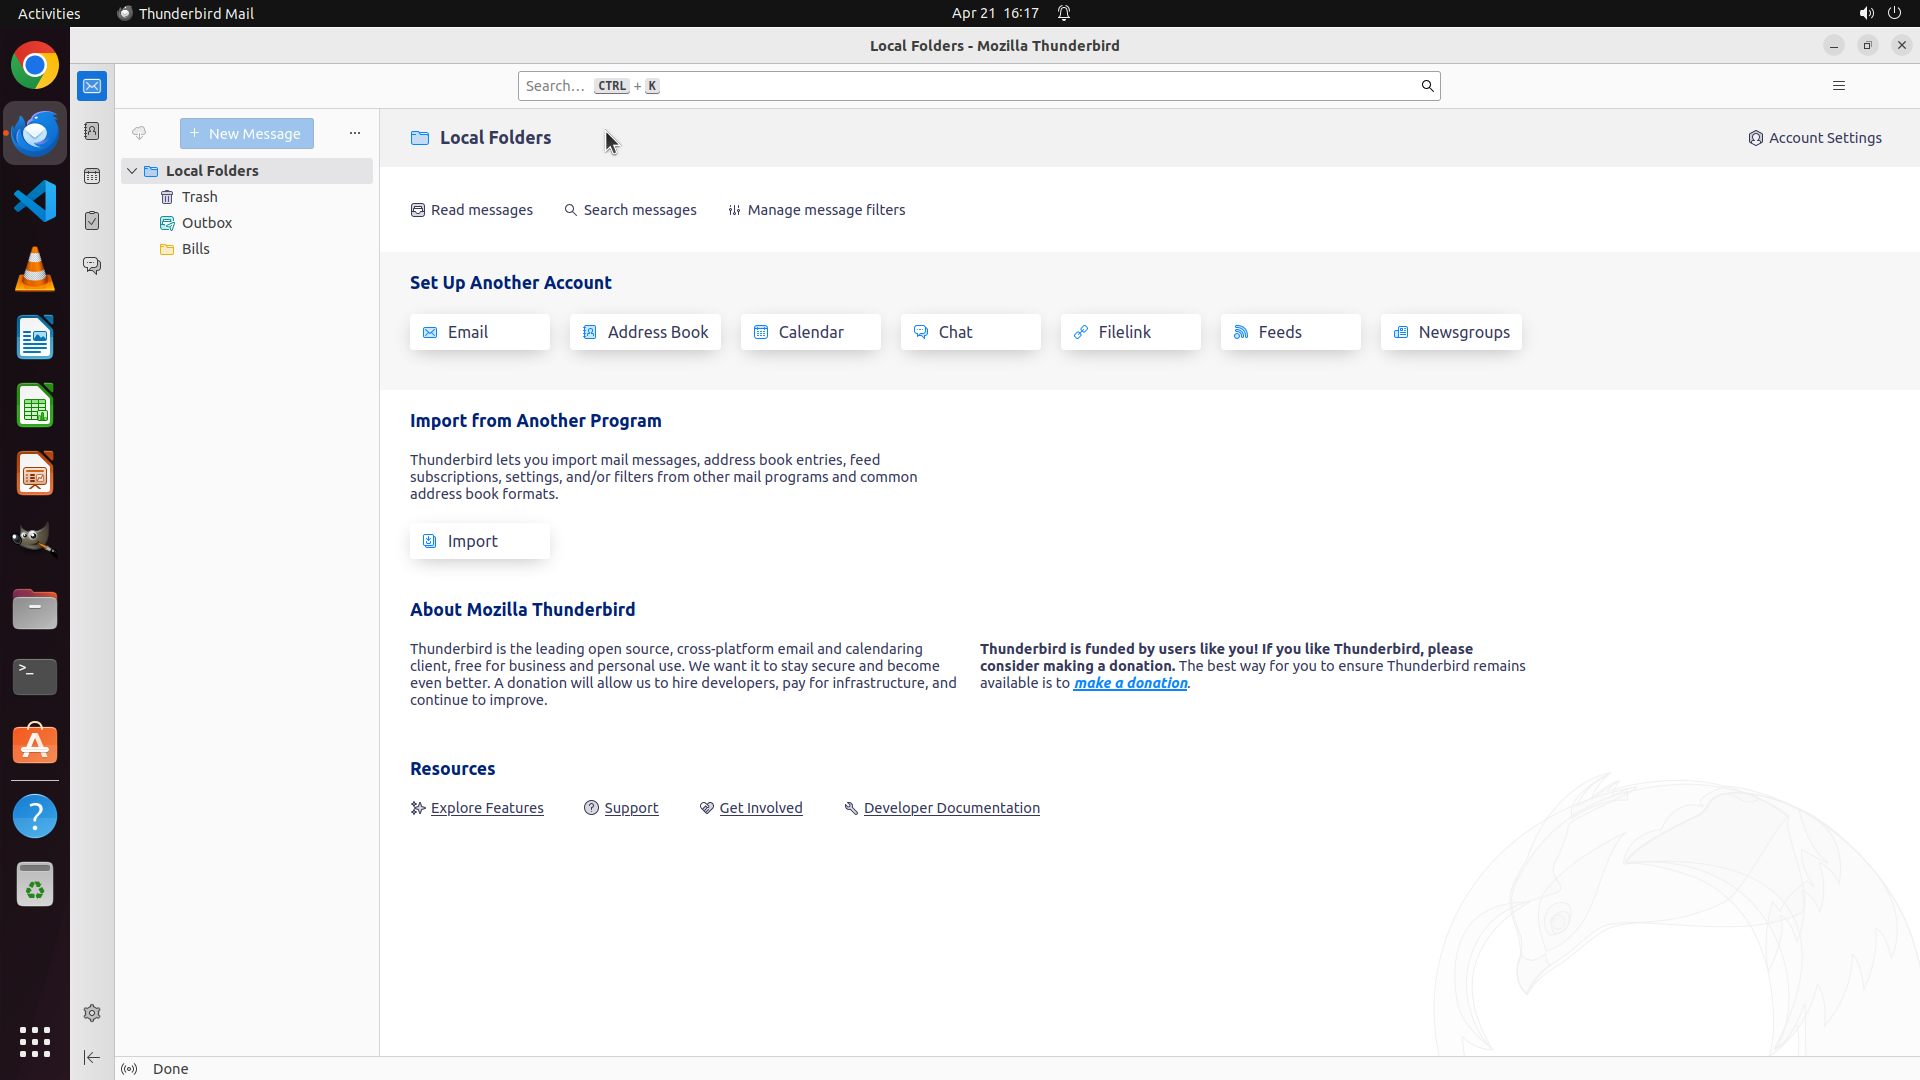Open the make a donation link

pos(1130,683)
